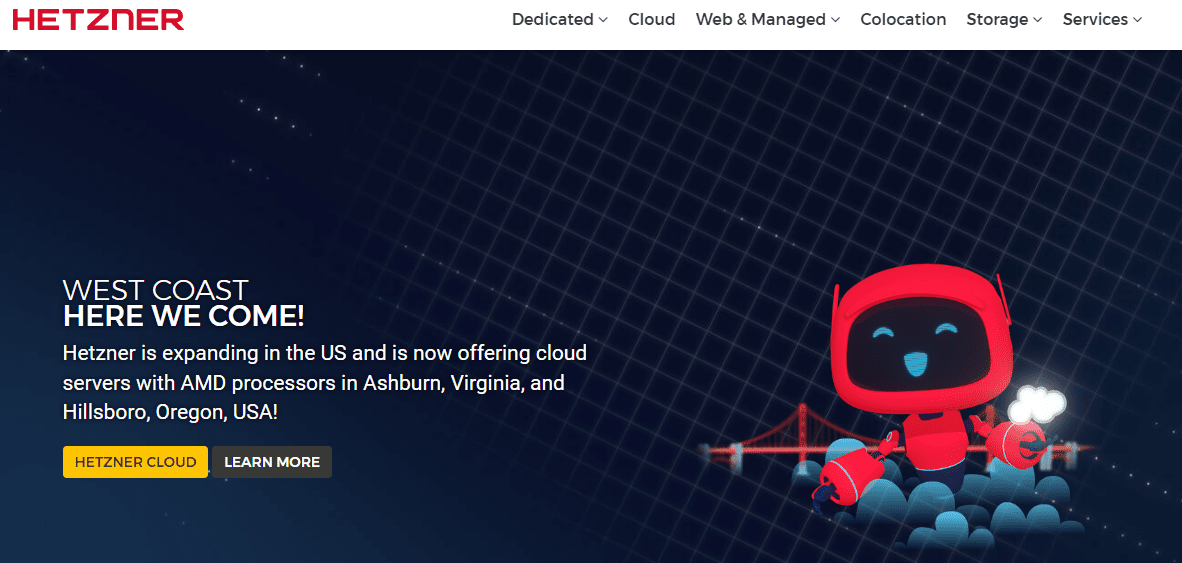This screenshot has height=563, width=1182.
Task: Open the Storage menu
Action: (x=997, y=19)
